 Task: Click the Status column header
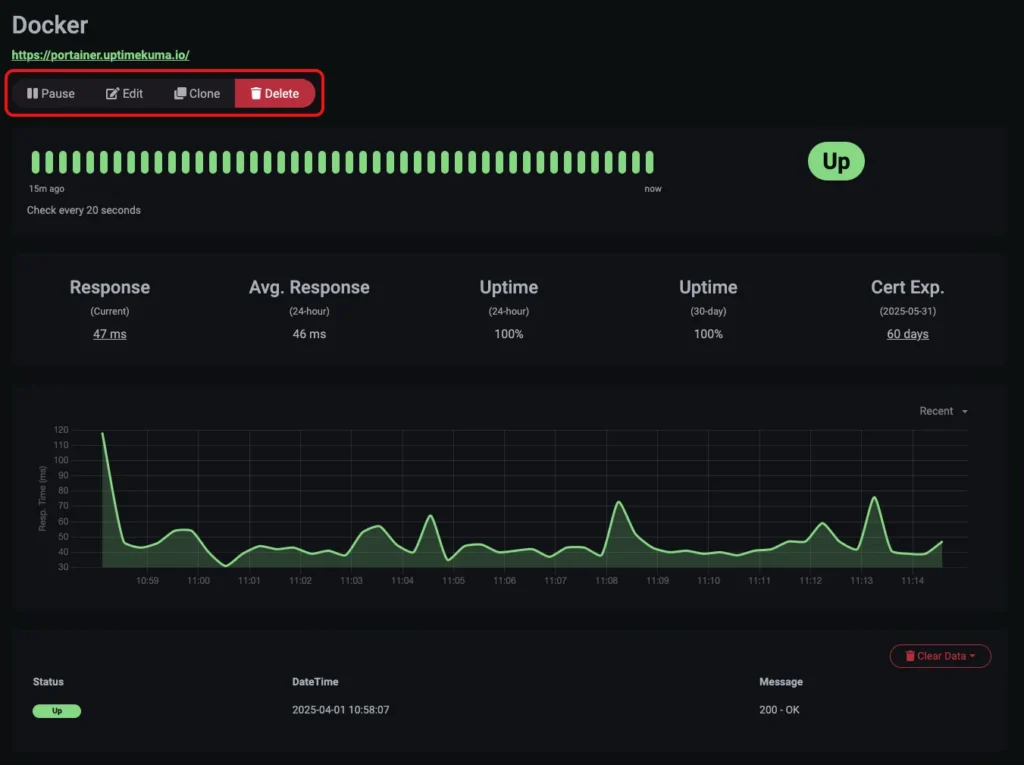pos(48,682)
